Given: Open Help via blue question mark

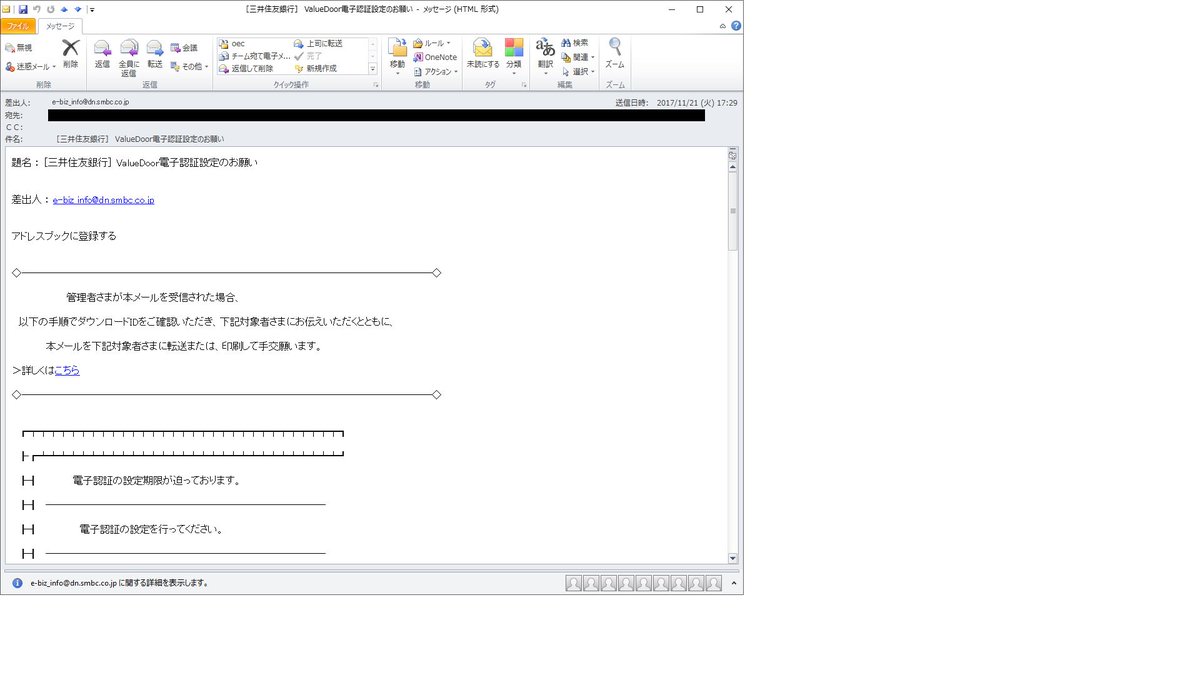Looking at the screenshot, I should coord(736,26).
